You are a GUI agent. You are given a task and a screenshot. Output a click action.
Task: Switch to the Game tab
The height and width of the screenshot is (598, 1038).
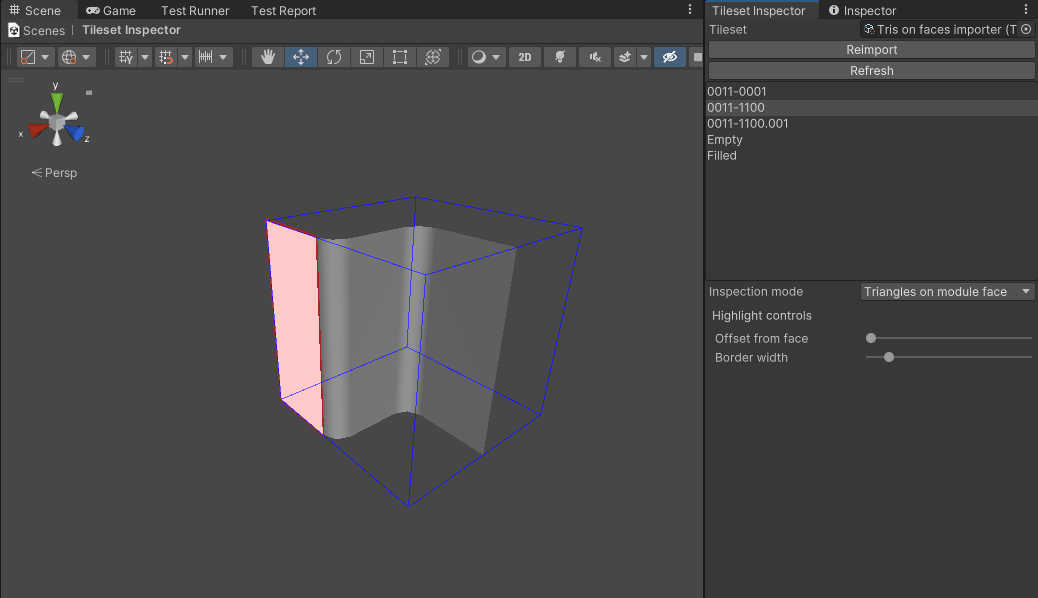pyautogui.click(x=111, y=11)
